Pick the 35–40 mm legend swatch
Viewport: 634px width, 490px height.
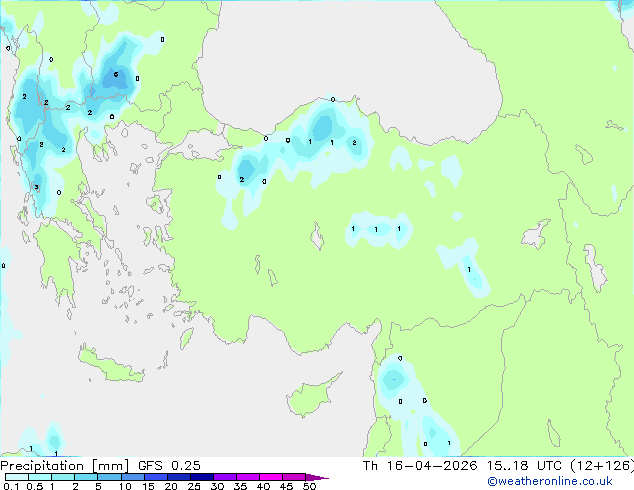coord(247,477)
